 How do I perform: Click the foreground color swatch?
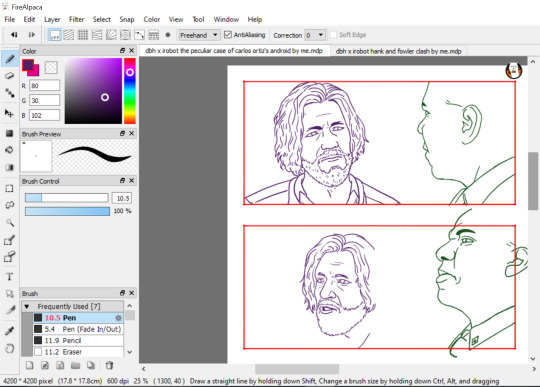(x=28, y=65)
